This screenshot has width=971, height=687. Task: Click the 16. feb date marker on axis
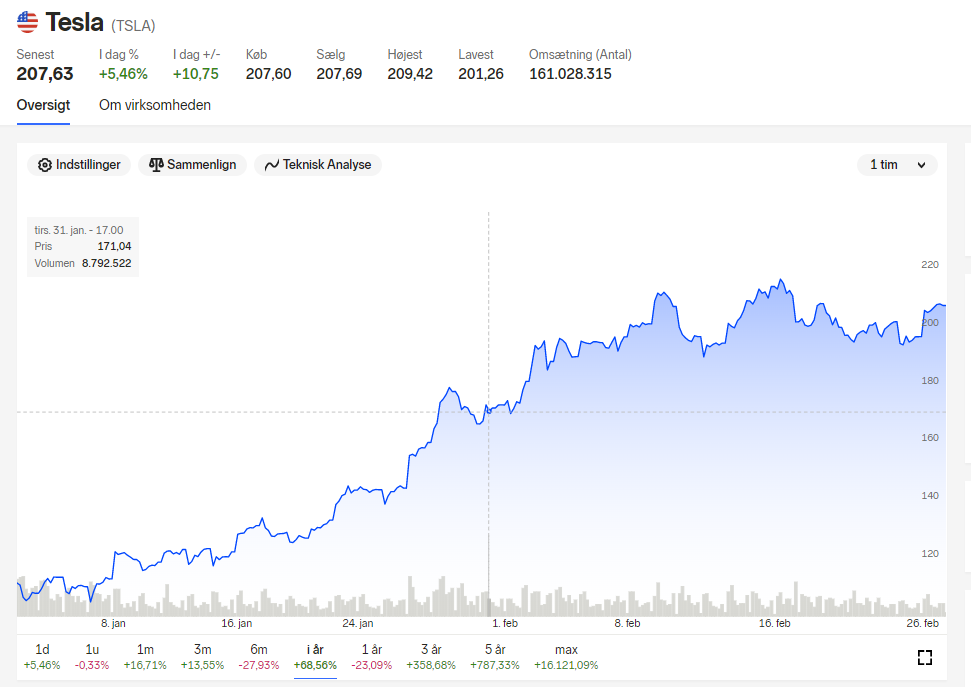[x=775, y=623]
